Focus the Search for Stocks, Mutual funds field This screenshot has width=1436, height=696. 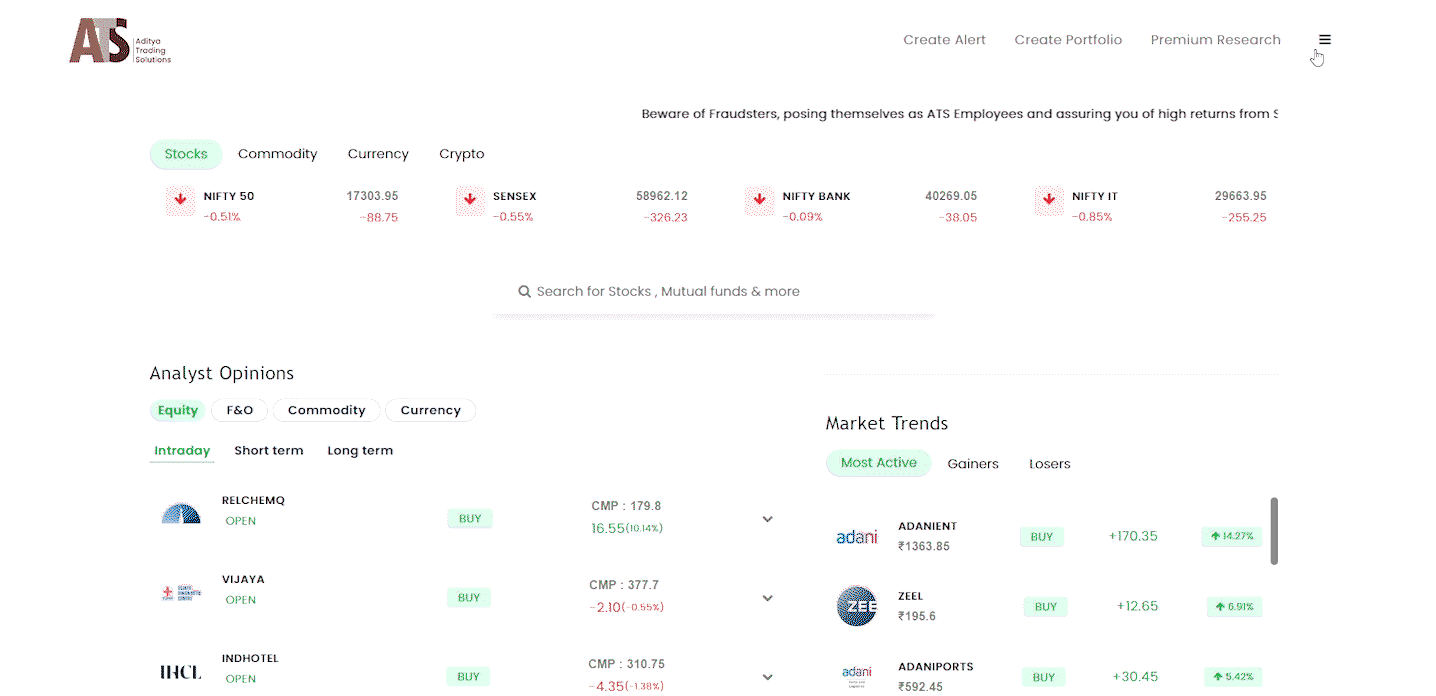(714, 292)
